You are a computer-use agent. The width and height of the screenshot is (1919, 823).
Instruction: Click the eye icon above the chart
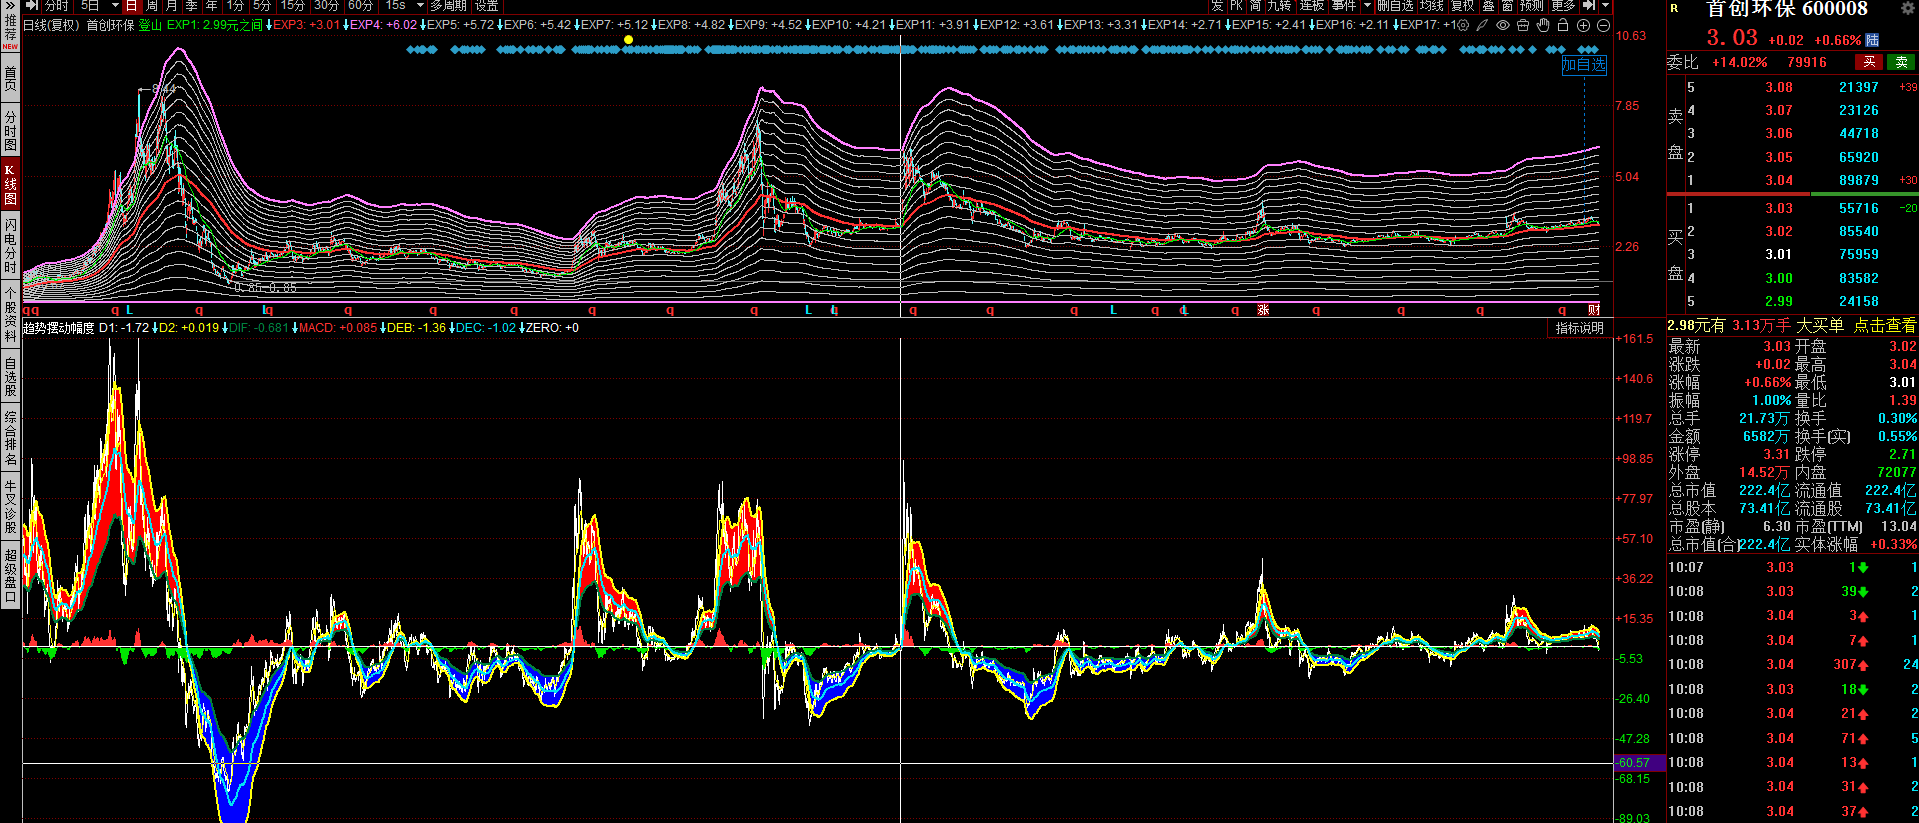point(1502,25)
